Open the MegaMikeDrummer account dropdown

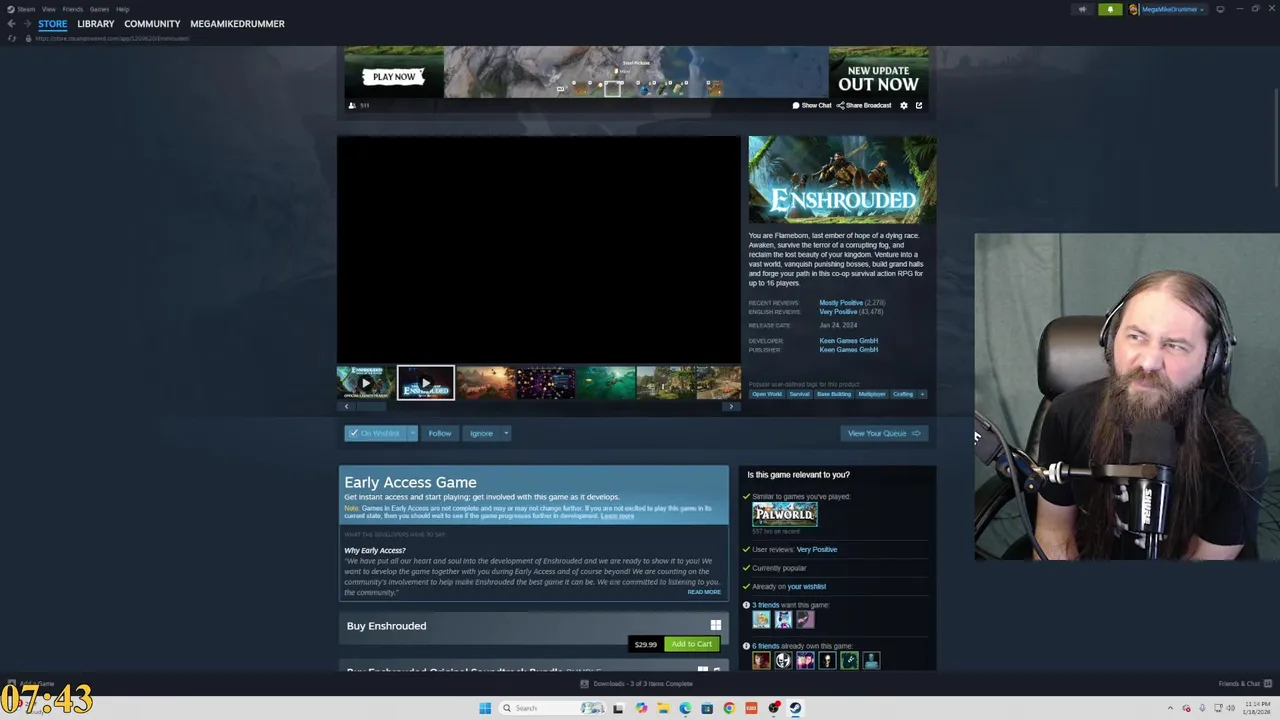coord(1167,9)
